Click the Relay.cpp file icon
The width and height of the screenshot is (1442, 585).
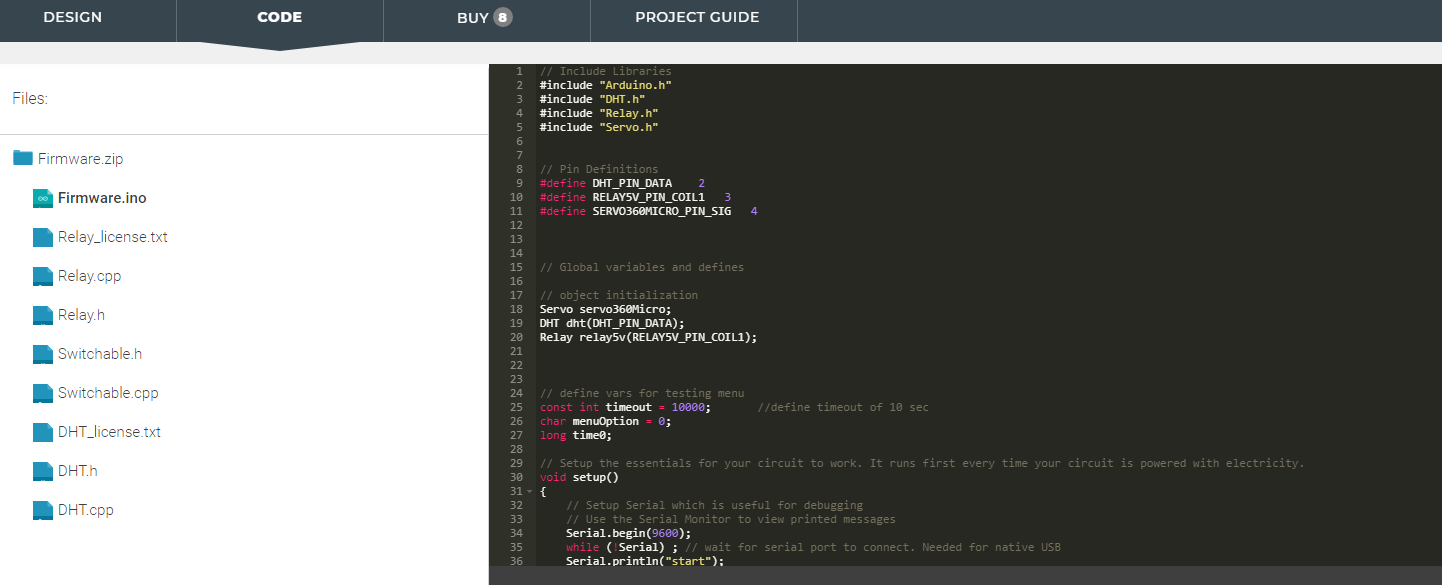pyautogui.click(x=42, y=276)
